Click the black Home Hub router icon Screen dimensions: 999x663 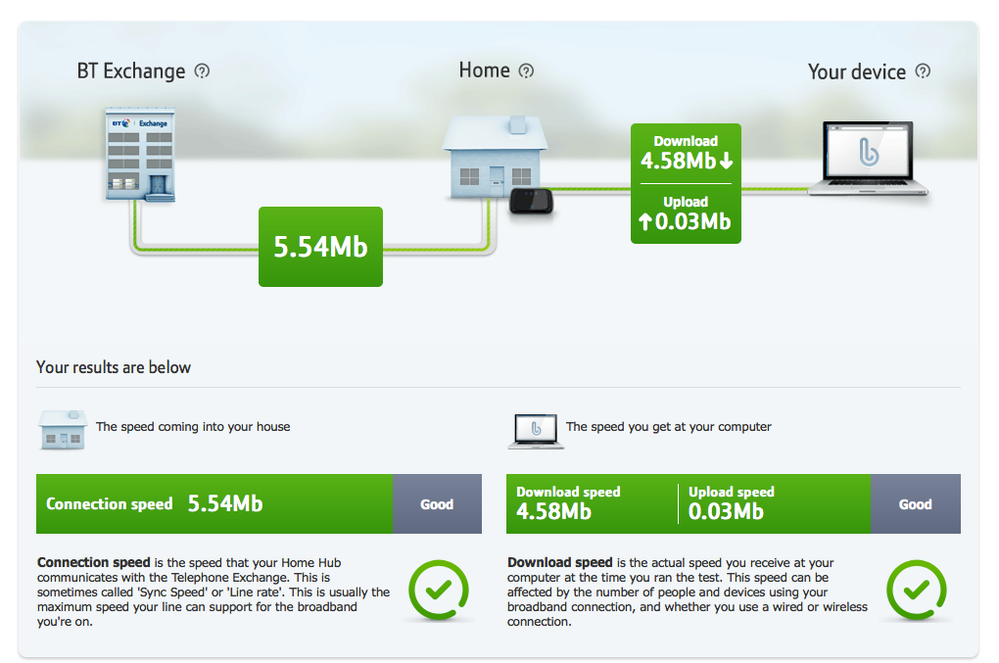click(531, 201)
